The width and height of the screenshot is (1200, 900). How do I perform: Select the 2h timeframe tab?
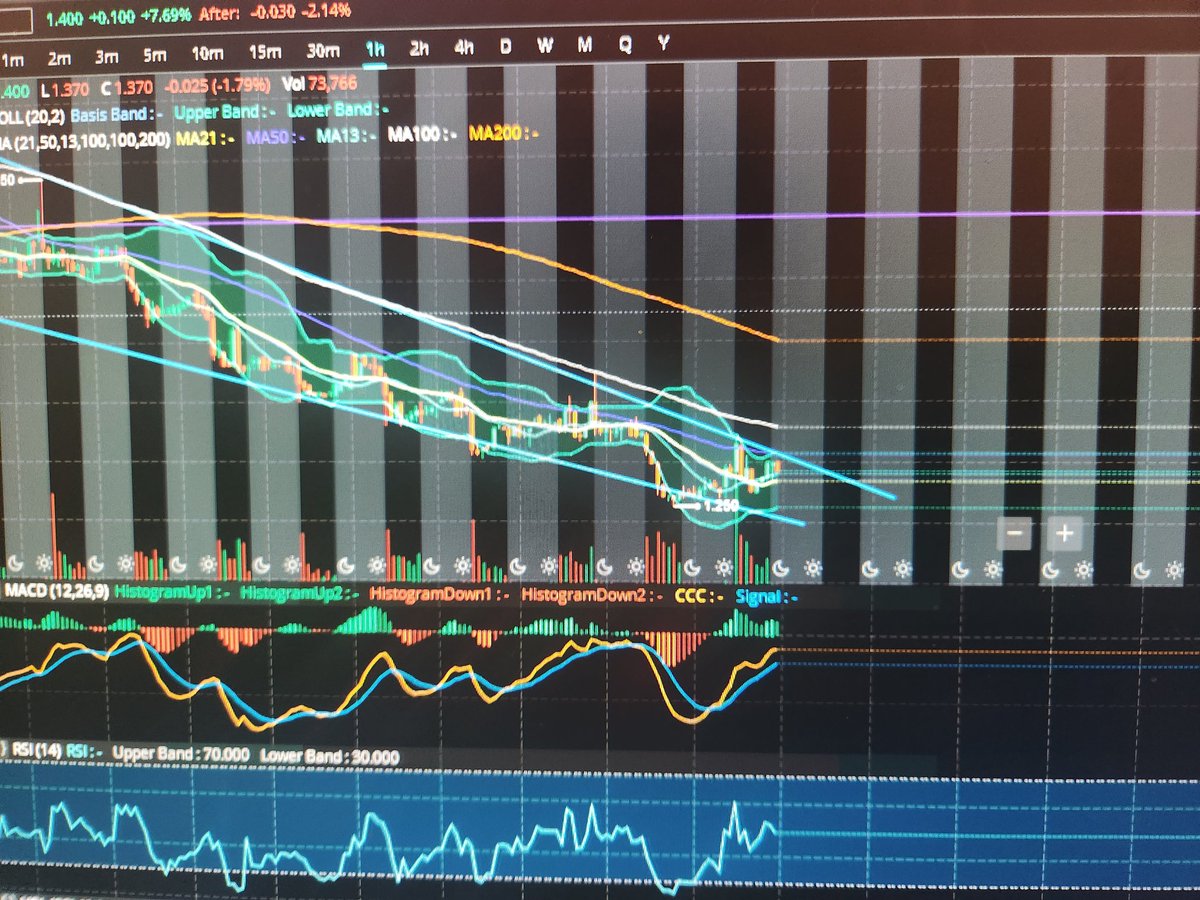pos(420,45)
